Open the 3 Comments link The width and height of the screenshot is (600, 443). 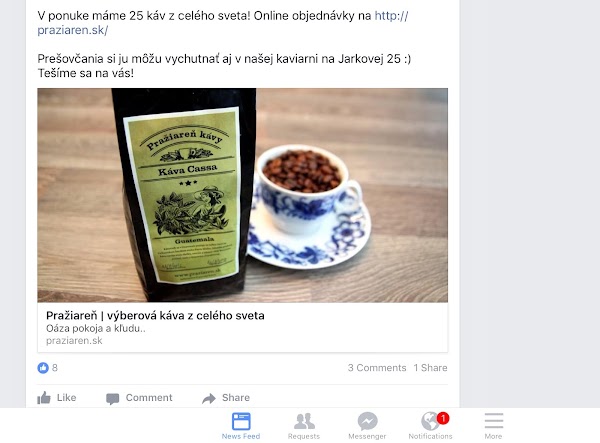coord(377,368)
